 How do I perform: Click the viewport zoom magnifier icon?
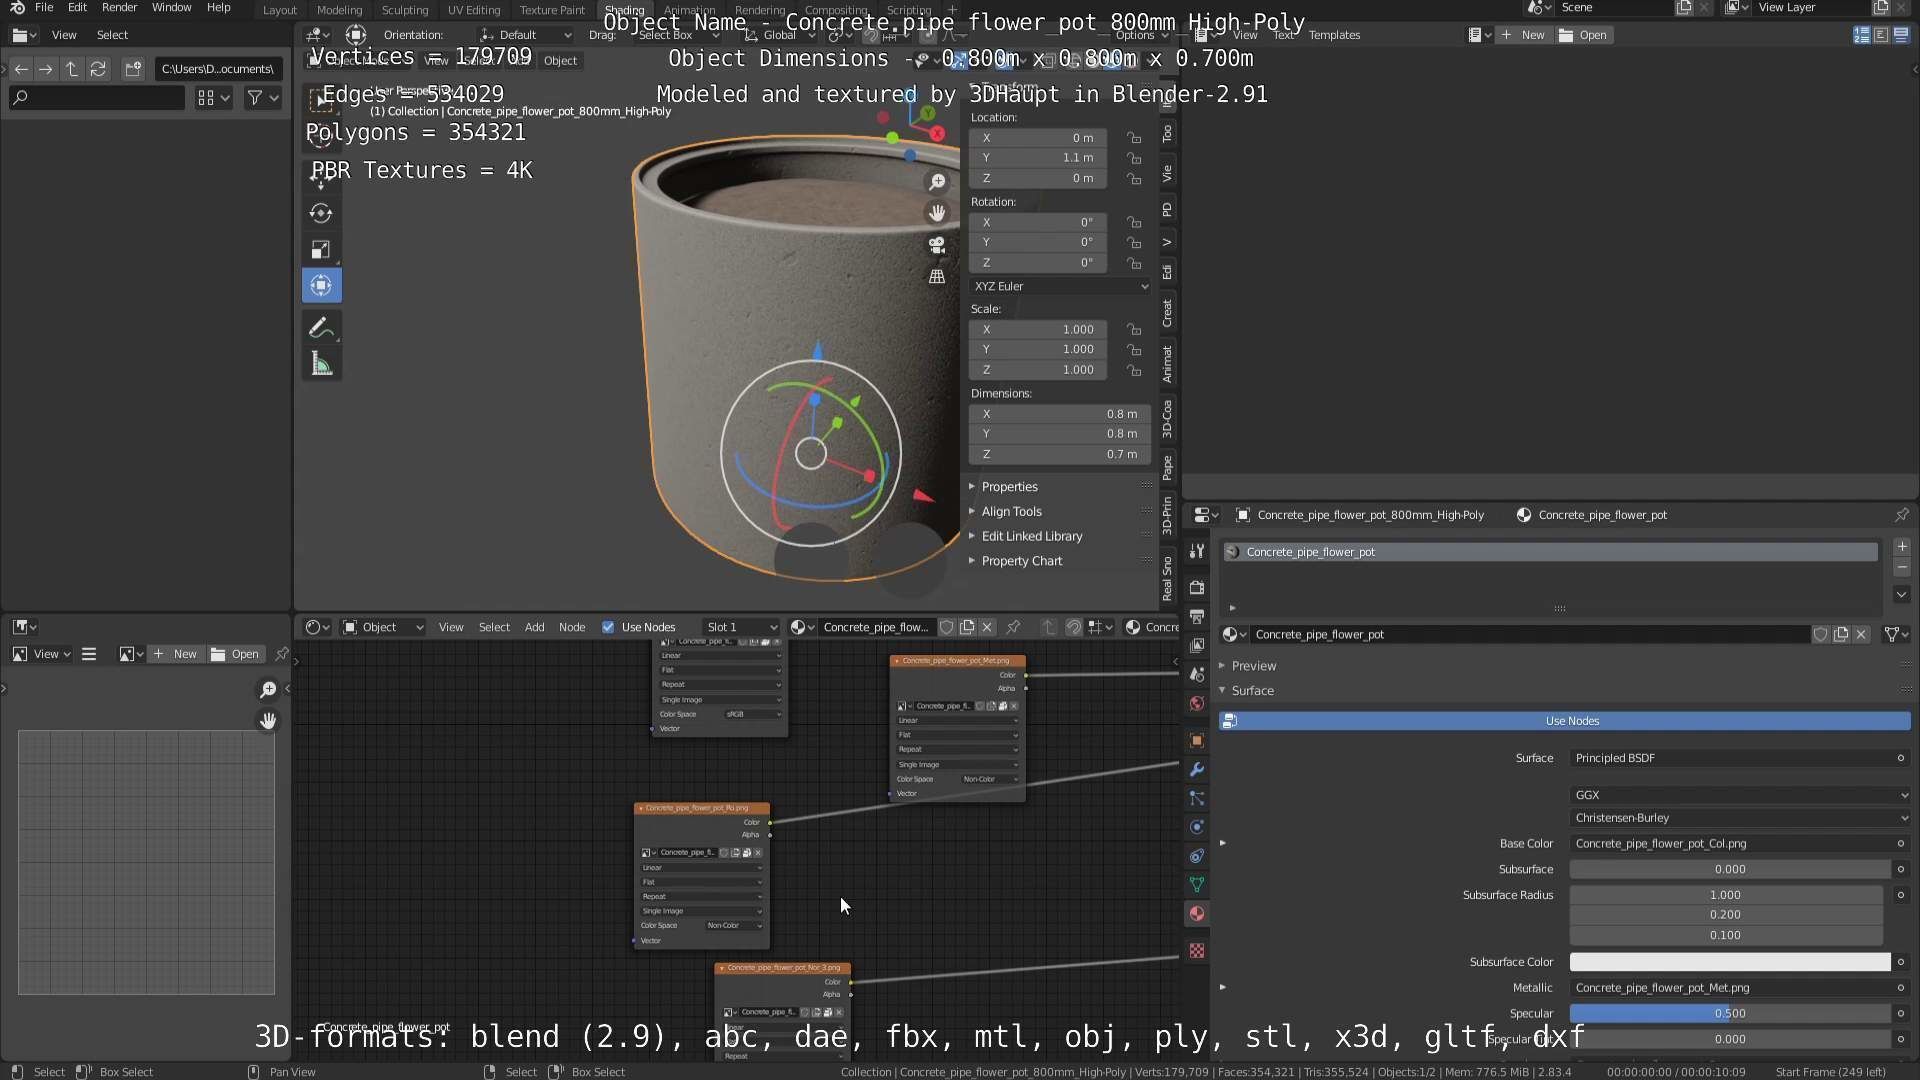[x=937, y=182]
